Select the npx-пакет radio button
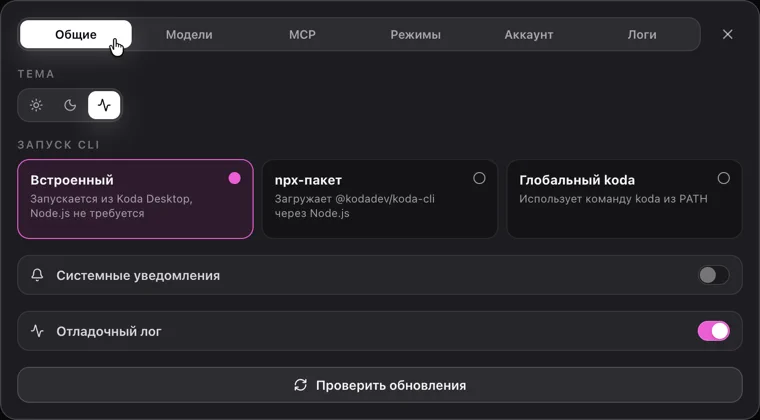Viewport: 760px width, 420px height. [479, 178]
